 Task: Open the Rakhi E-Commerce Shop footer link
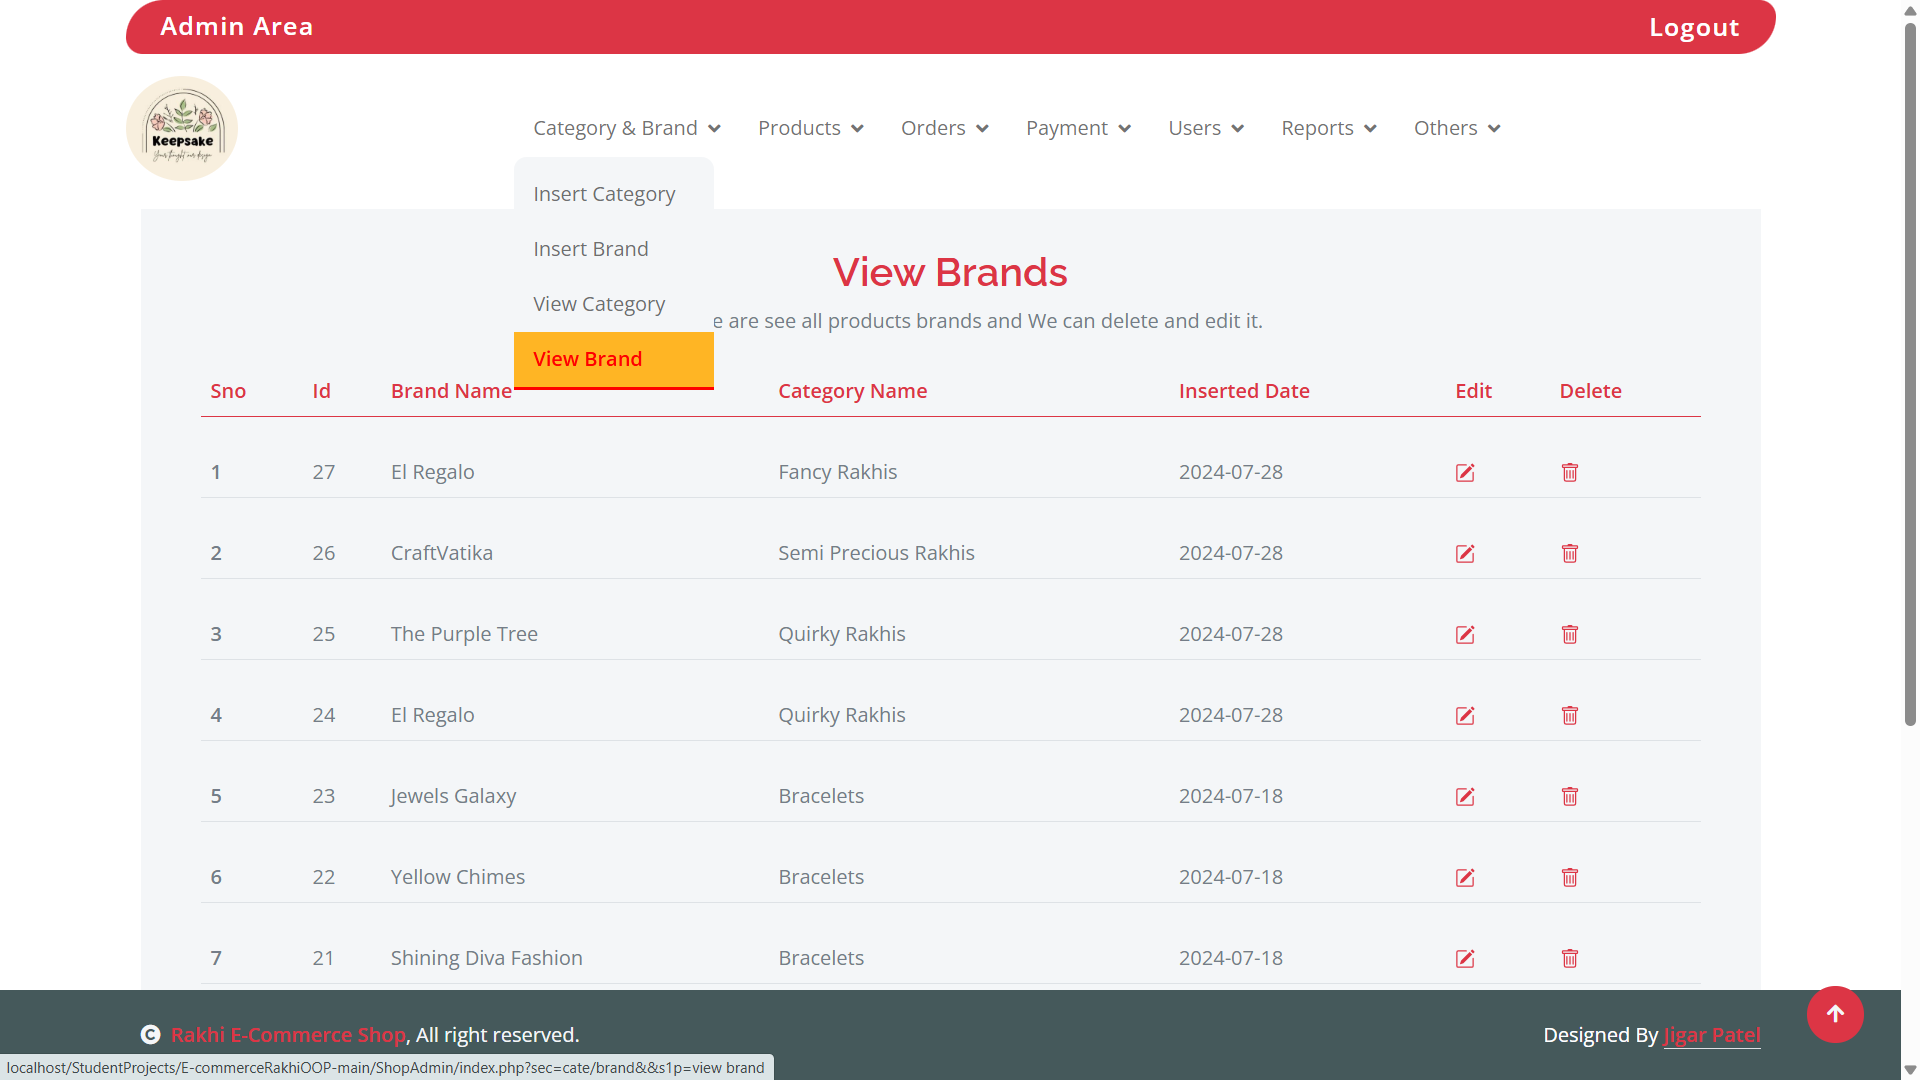point(288,1035)
